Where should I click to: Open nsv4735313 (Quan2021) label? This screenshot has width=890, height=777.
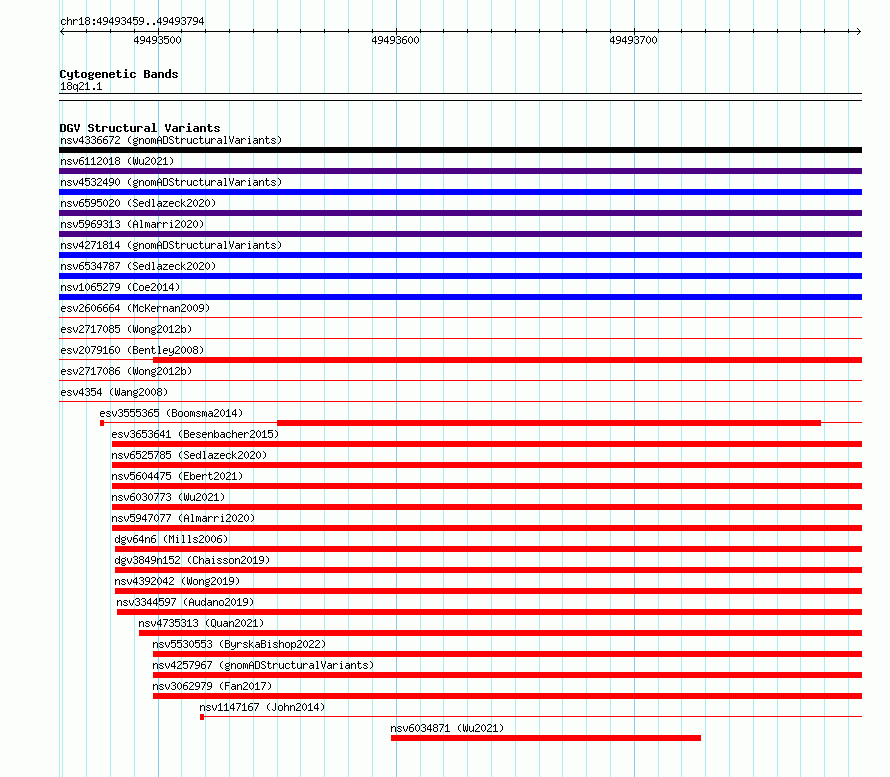[x=201, y=623]
